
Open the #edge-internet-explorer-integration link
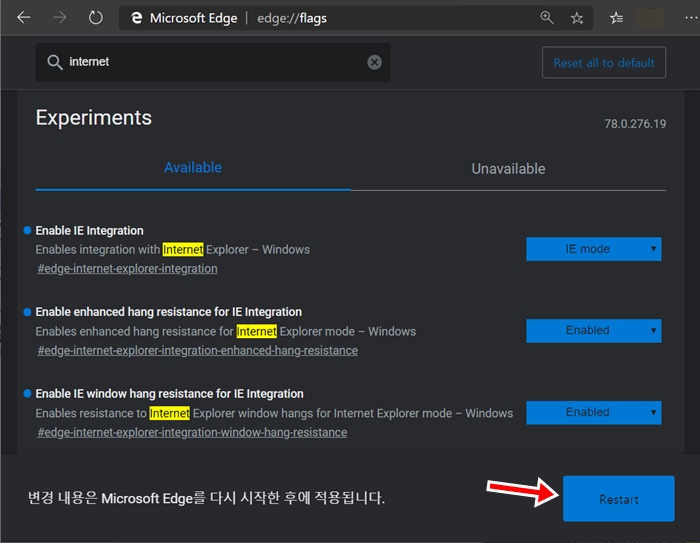[x=127, y=269]
